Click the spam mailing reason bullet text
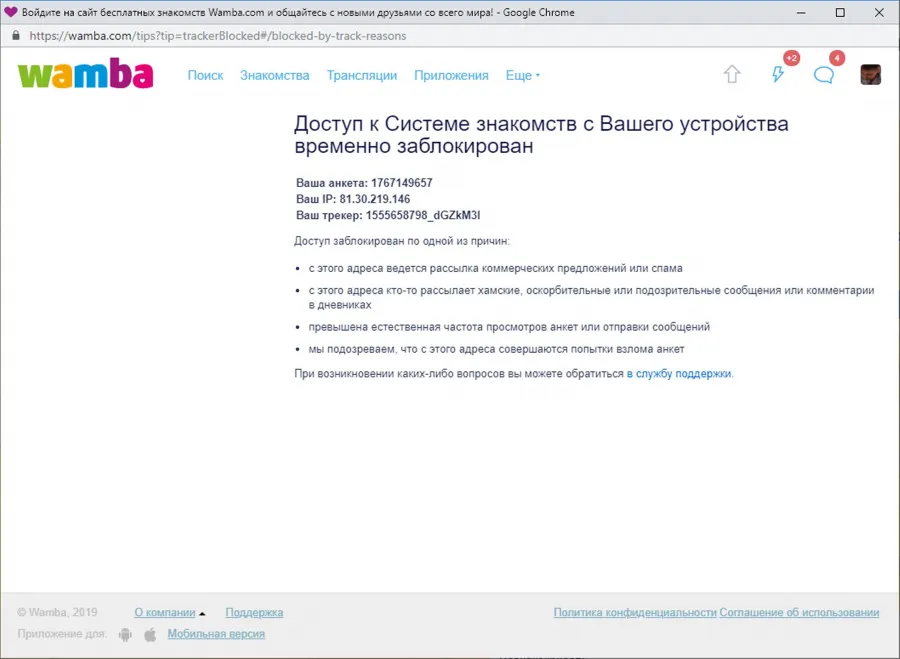 coord(495,268)
